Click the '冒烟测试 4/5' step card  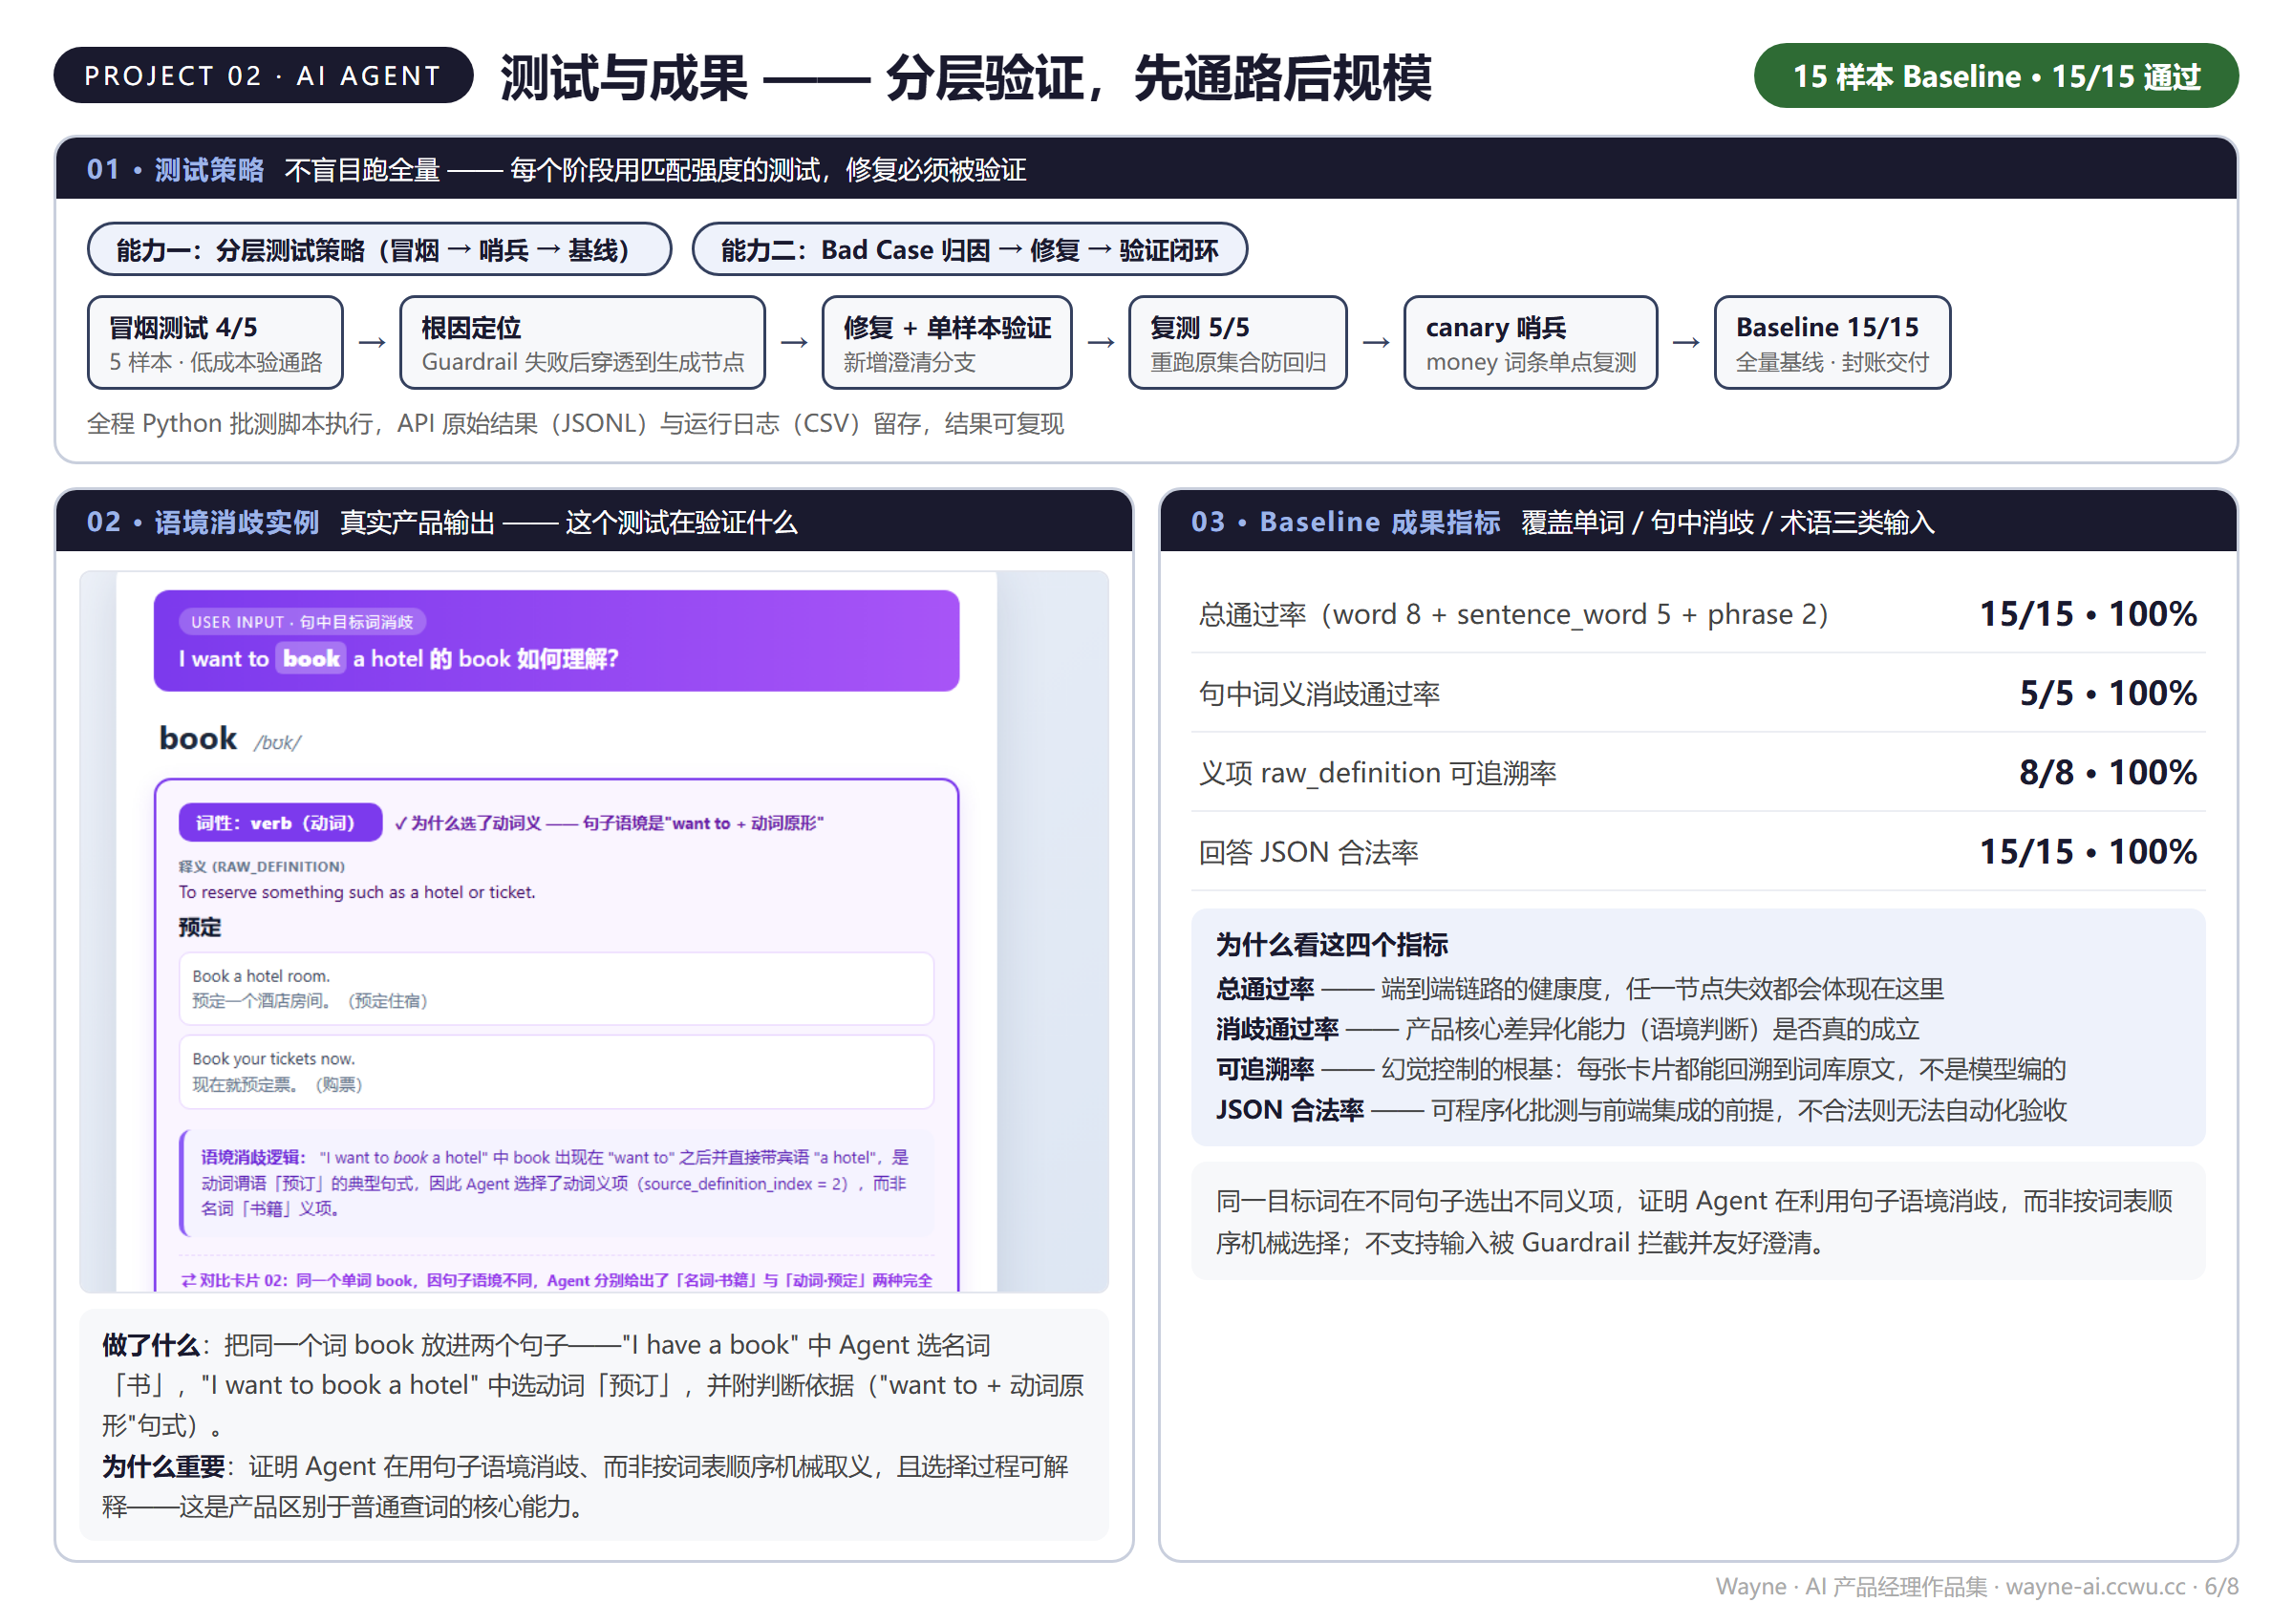[x=215, y=343]
